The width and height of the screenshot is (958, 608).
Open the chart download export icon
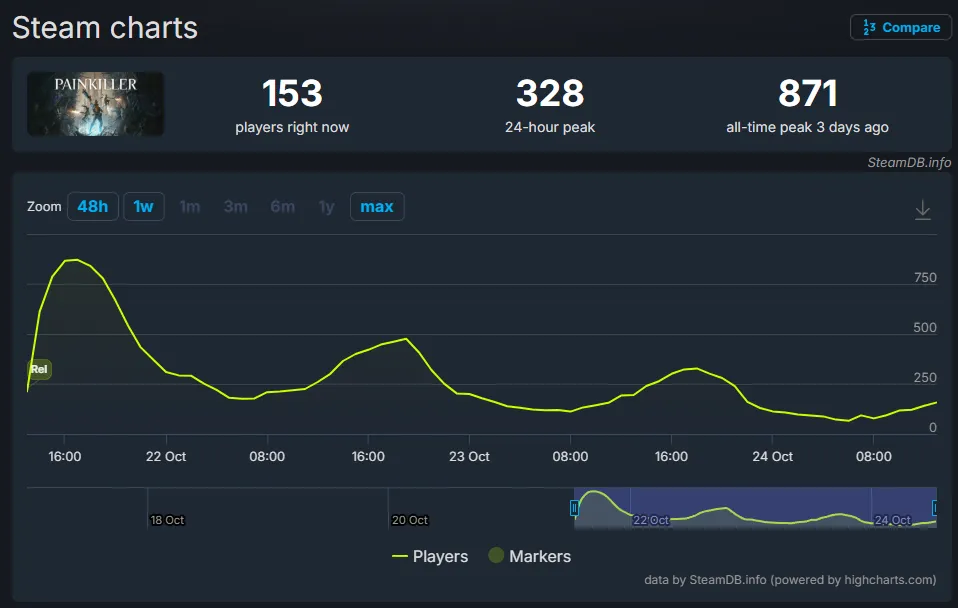(923, 210)
